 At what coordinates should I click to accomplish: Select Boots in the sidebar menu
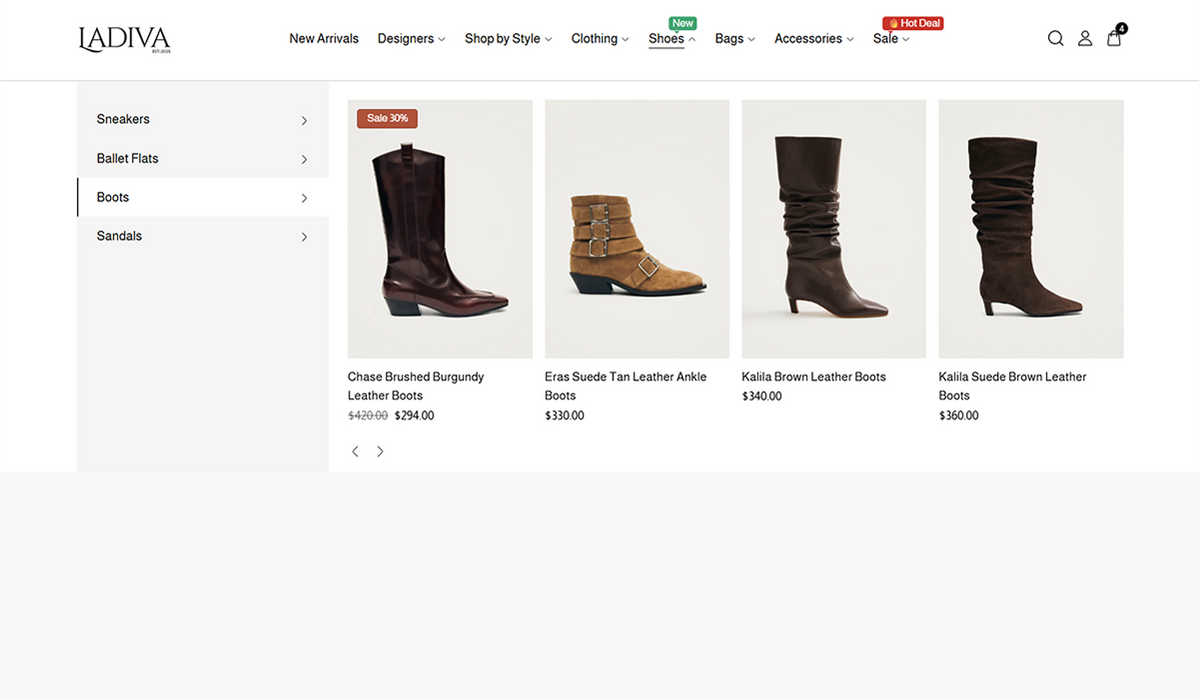(x=113, y=197)
